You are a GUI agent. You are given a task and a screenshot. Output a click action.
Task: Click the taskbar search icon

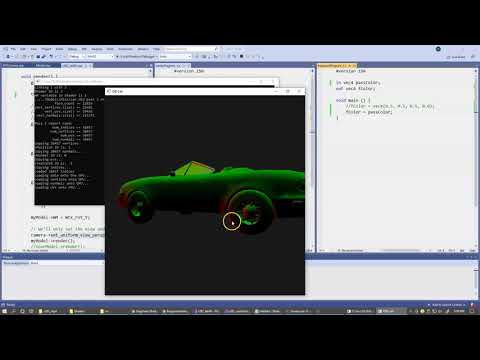click(x=14, y=311)
